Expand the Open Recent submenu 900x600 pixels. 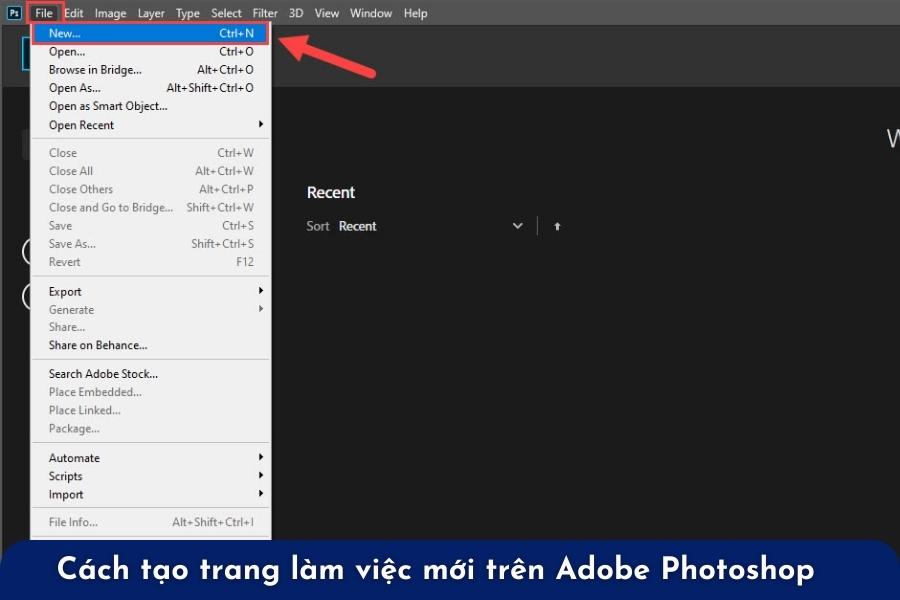81,124
